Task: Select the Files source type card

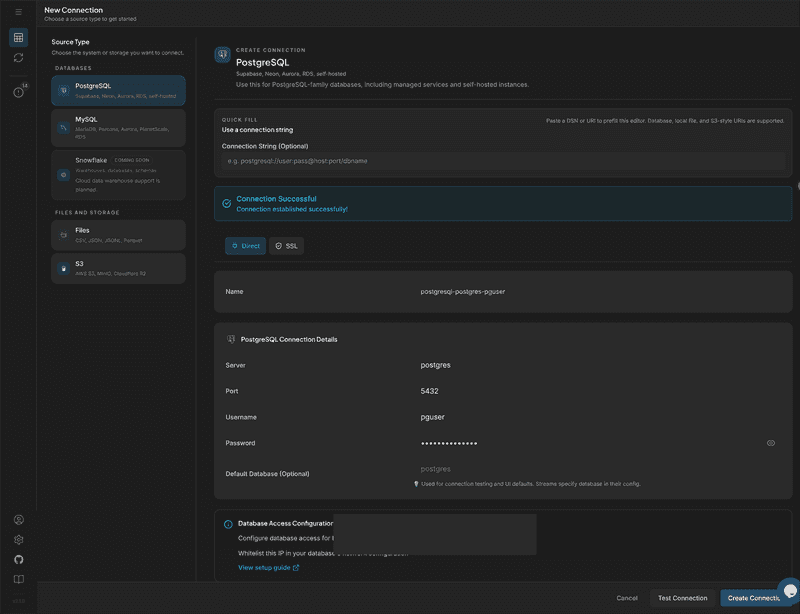Action: pyautogui.click(x=118, y=235)
